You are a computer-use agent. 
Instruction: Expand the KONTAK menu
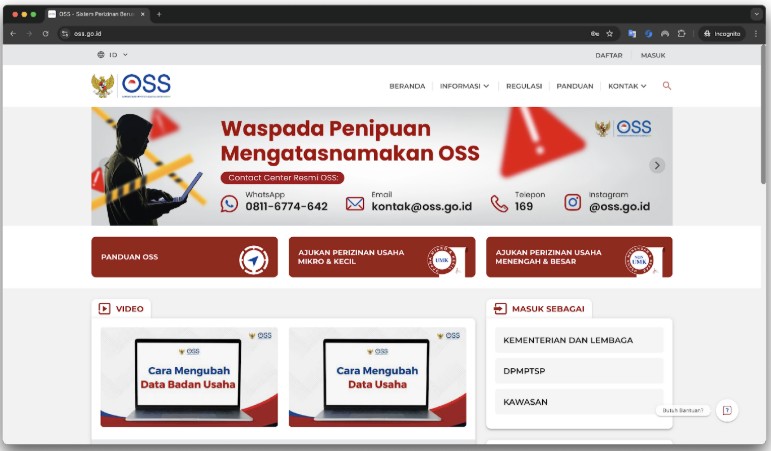point(627,86)
